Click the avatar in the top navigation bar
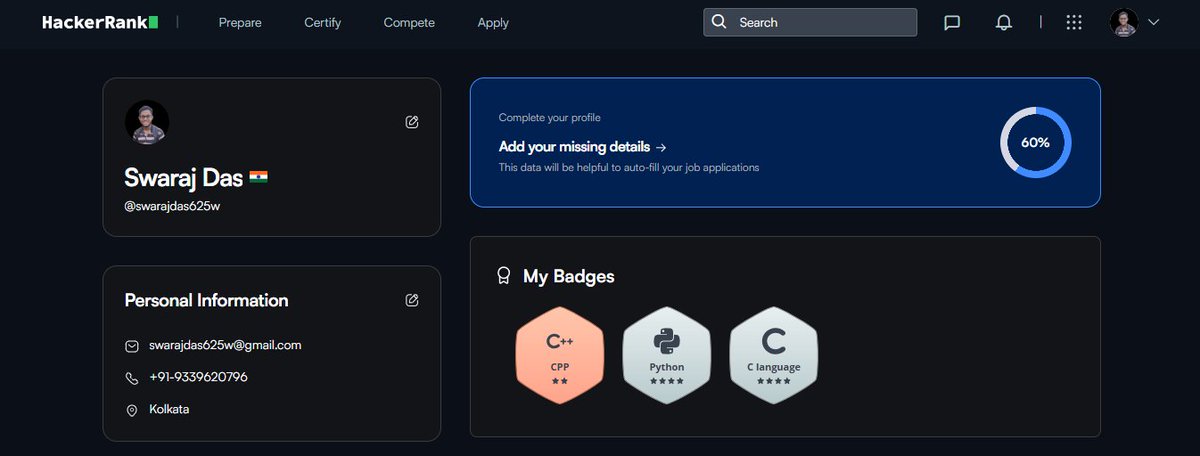 pyautogui.click(x=1124, y=22)
